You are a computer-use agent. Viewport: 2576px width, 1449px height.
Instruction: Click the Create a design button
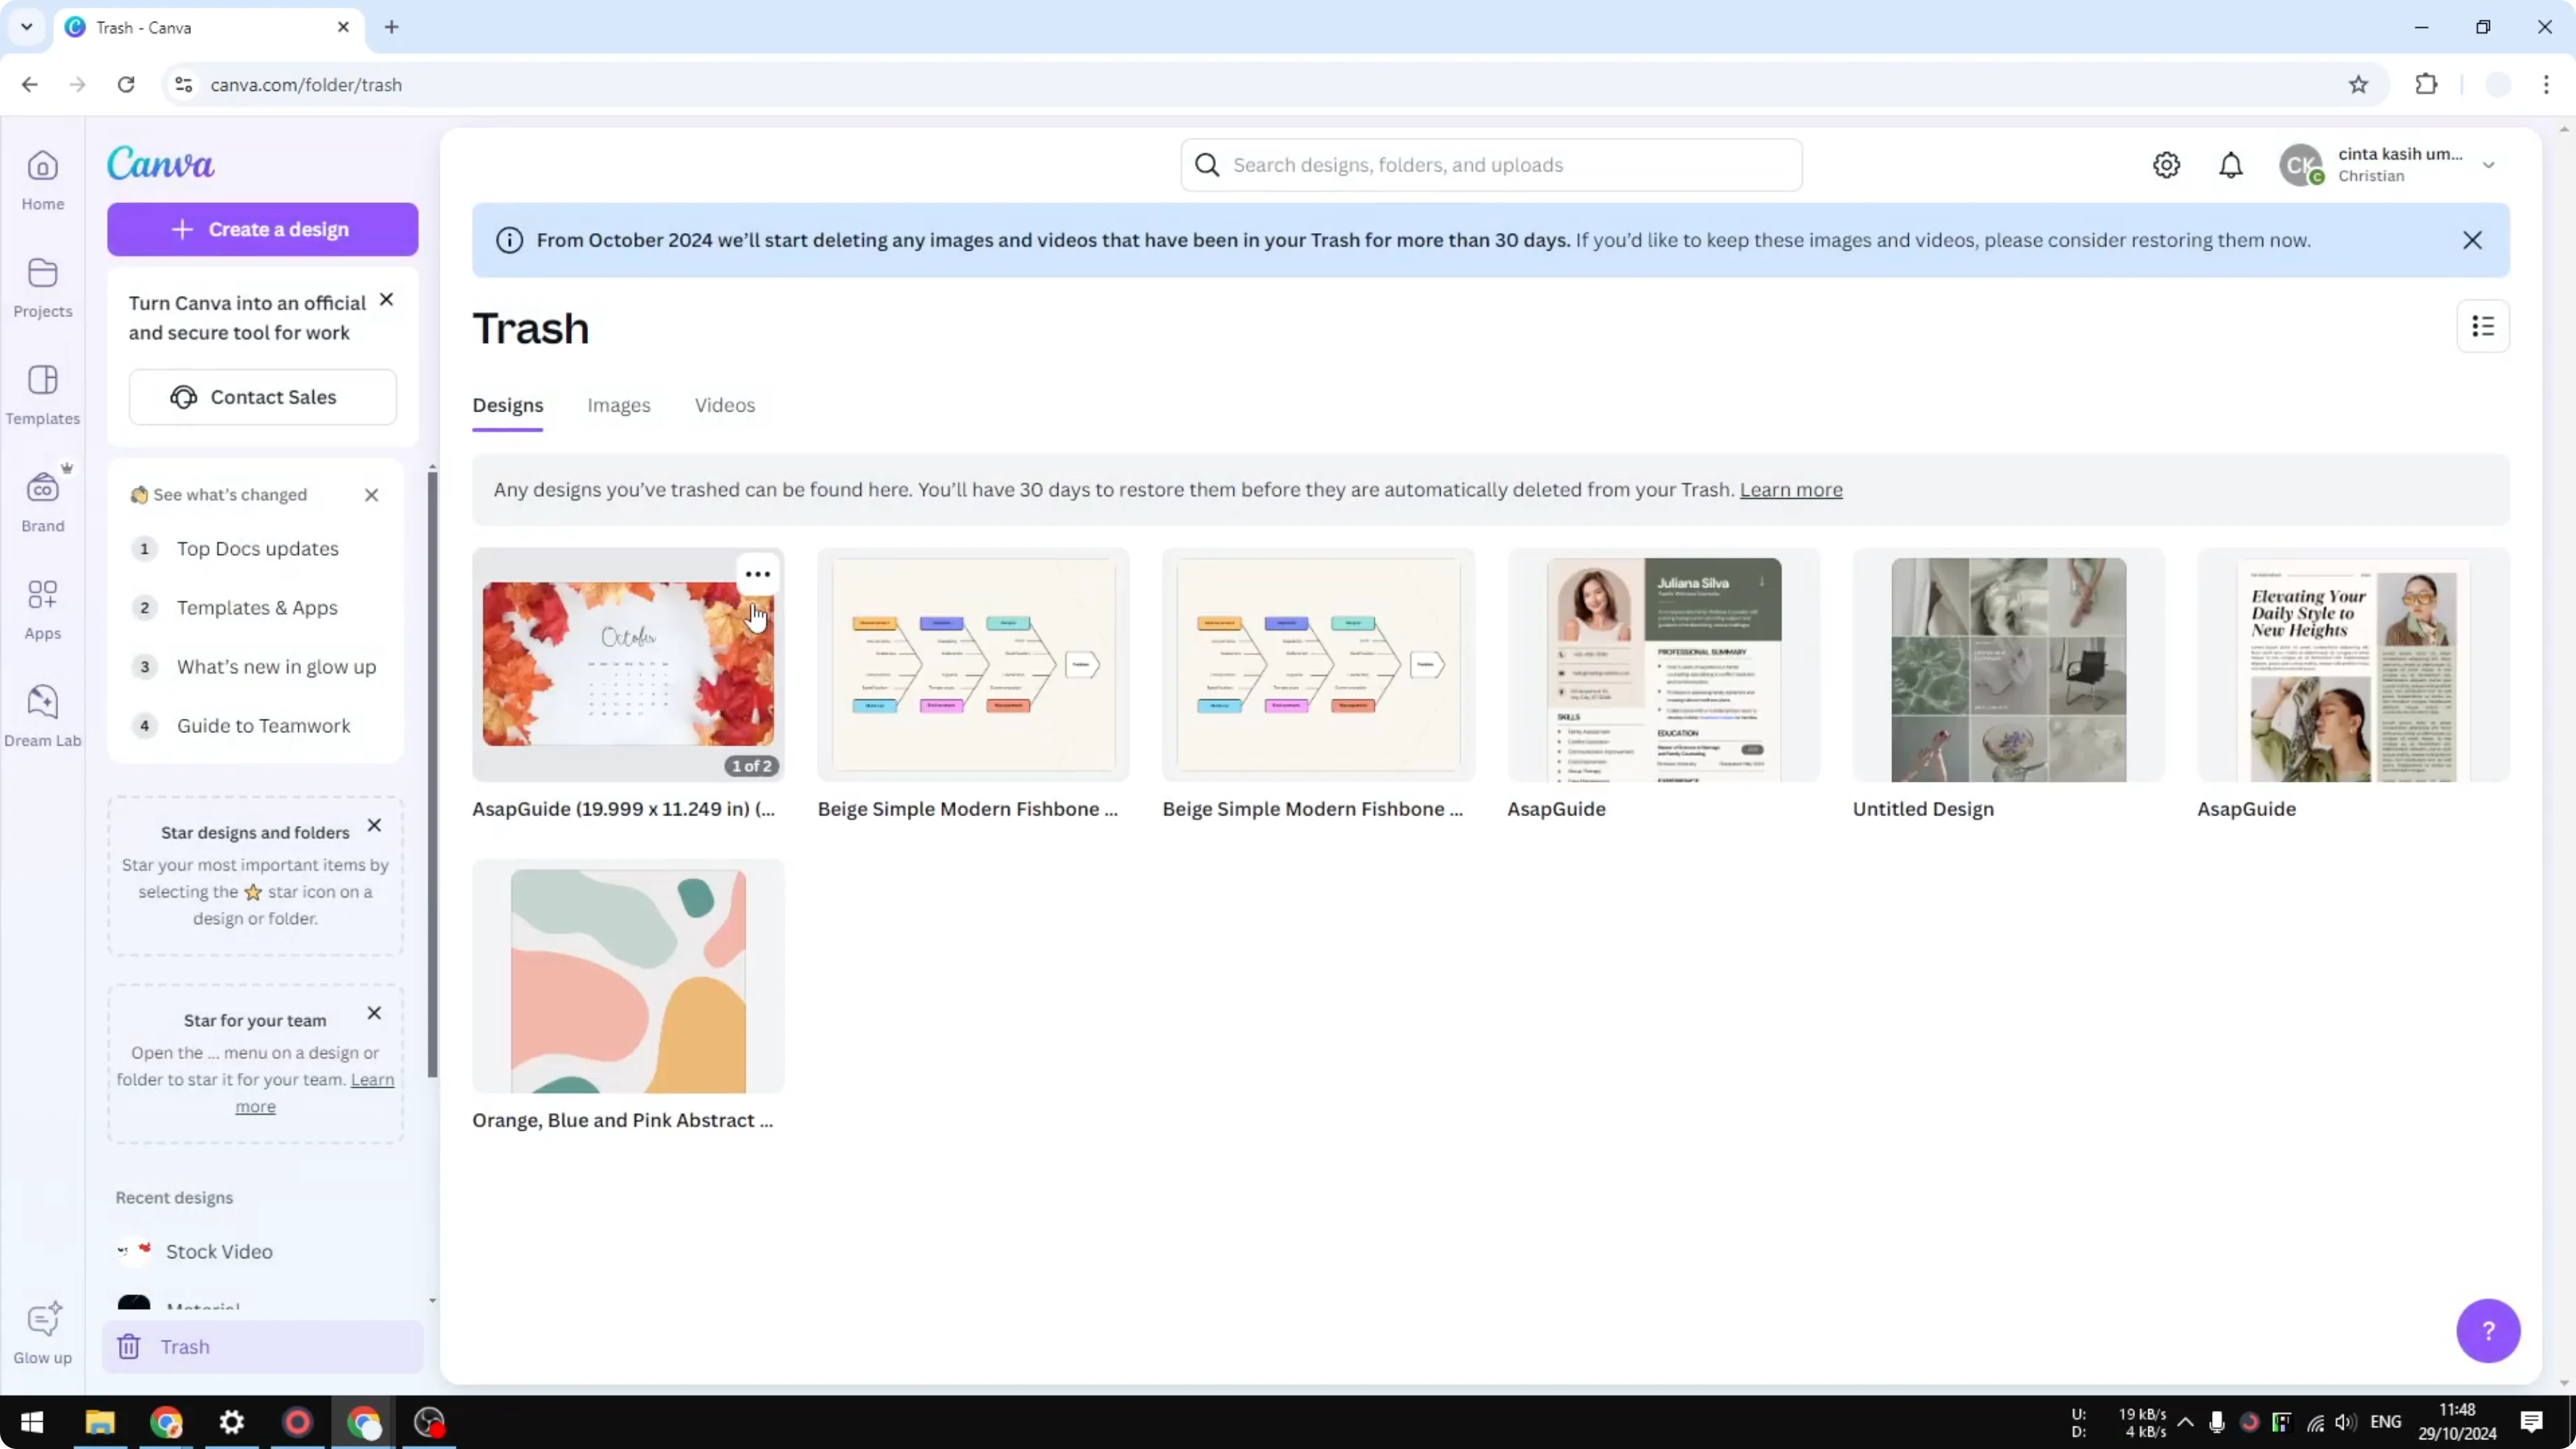262,229
